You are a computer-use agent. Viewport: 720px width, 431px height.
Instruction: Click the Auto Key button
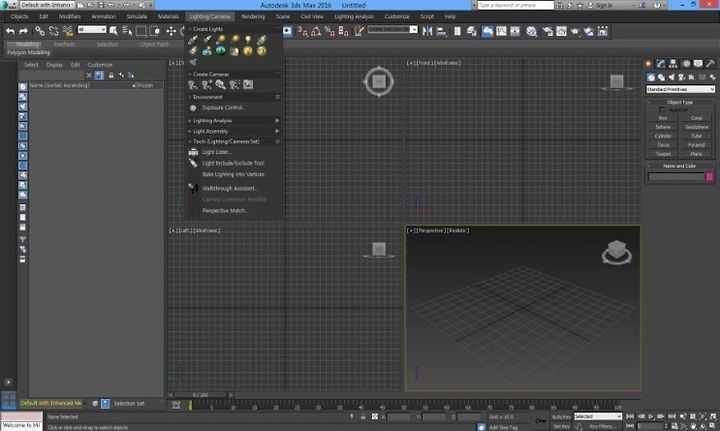point(561,417)
